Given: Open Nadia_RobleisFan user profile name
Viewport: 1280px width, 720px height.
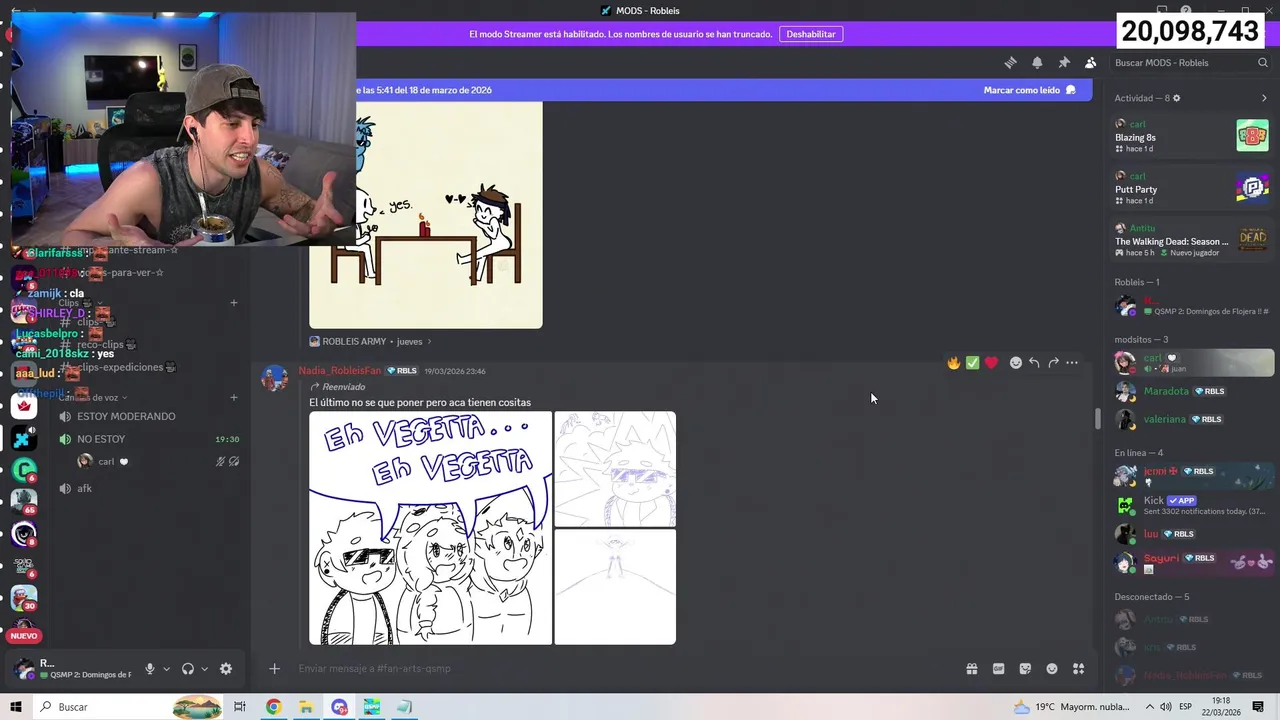Looking at the screenshot, I should tap(339, 371).
